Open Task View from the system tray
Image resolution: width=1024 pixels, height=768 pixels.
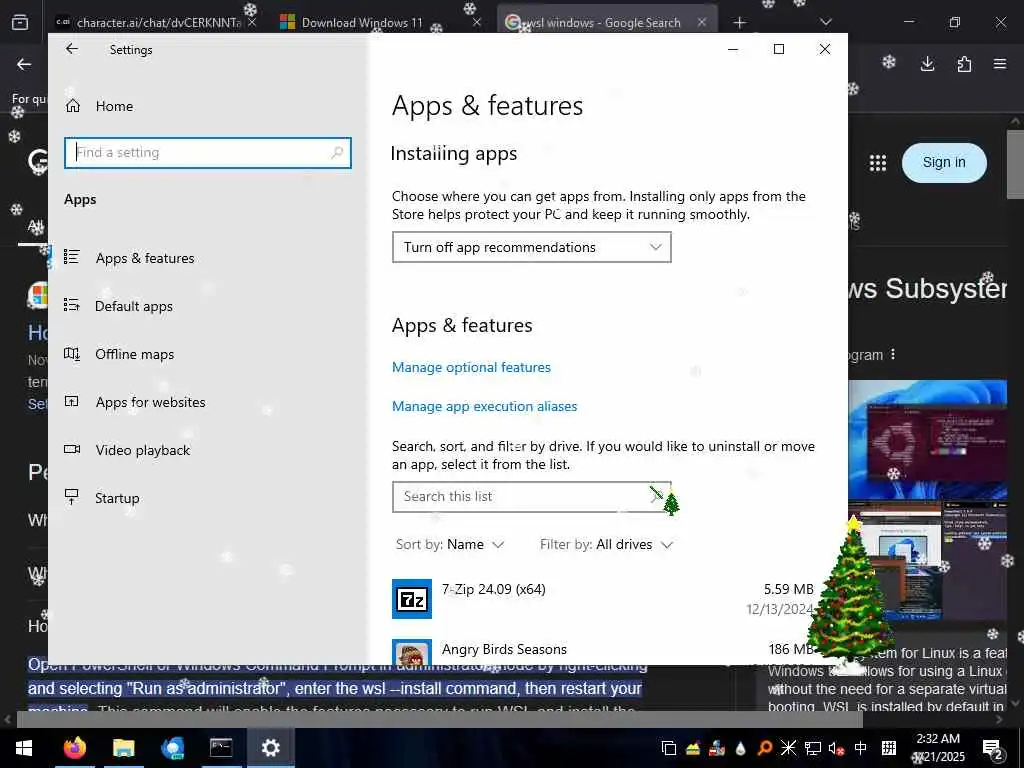click(x=669, y=748)
